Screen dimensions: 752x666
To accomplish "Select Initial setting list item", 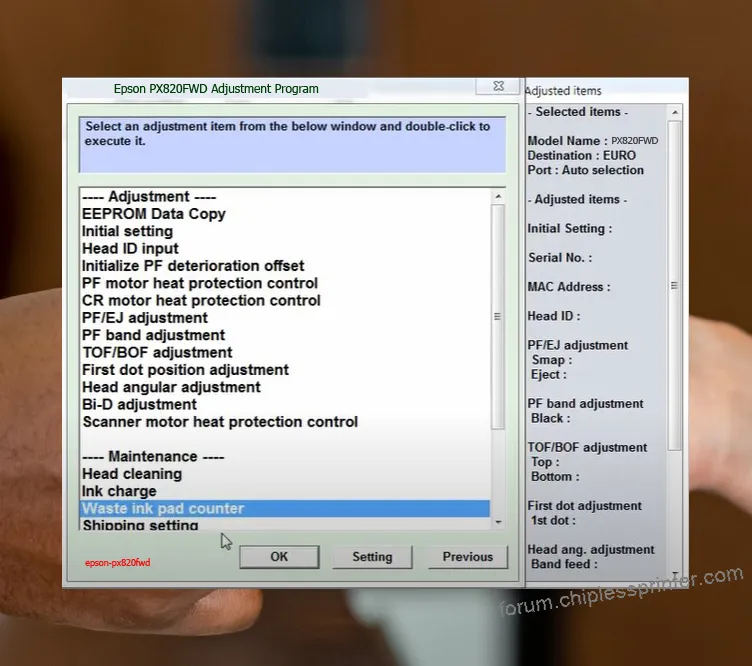I will click(x=127, y=231).
